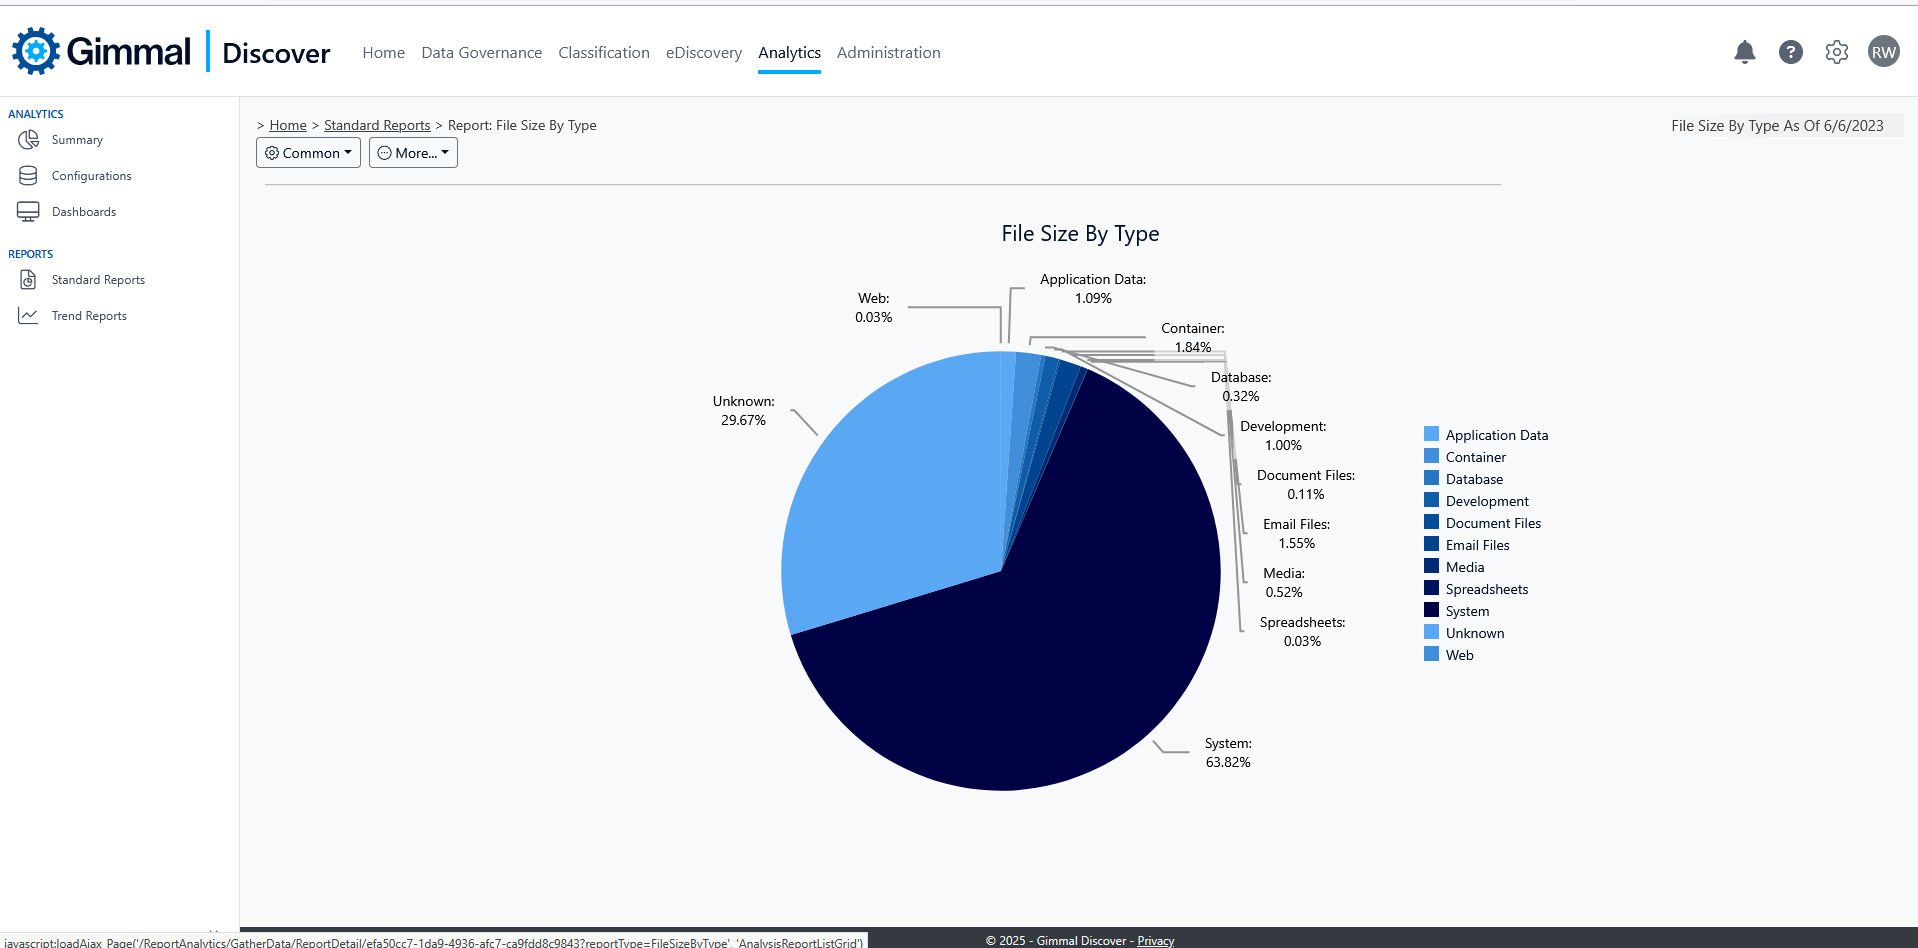Image resolution: width=1918 pixels, height=948 pixels.
Task: Click the Standard Reports document icon
Action: click(x=28, y=280)
